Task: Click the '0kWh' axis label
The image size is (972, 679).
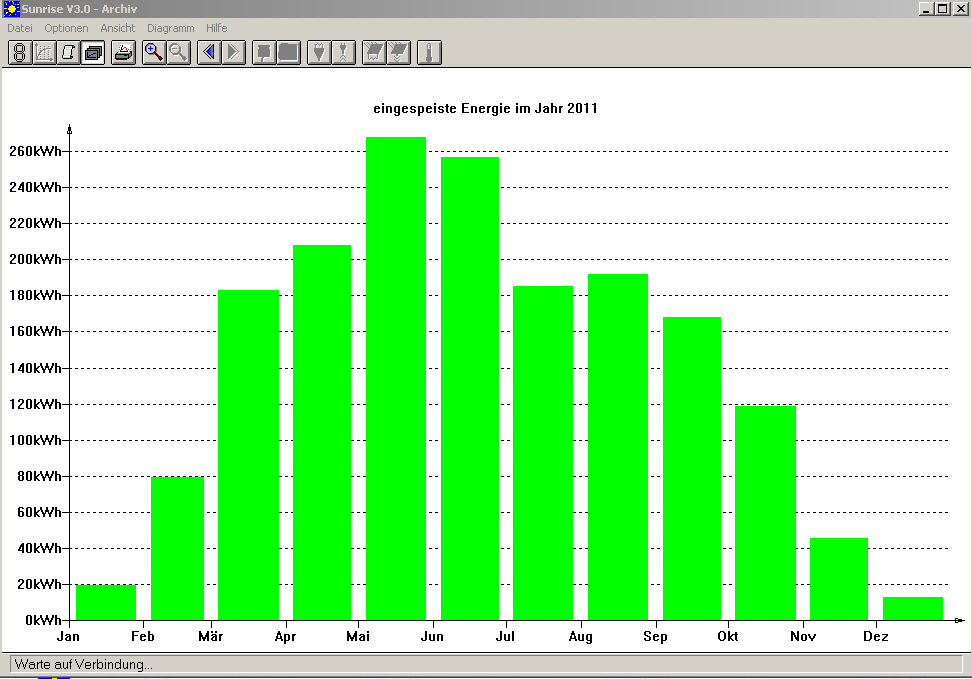Action: [43, 620]
